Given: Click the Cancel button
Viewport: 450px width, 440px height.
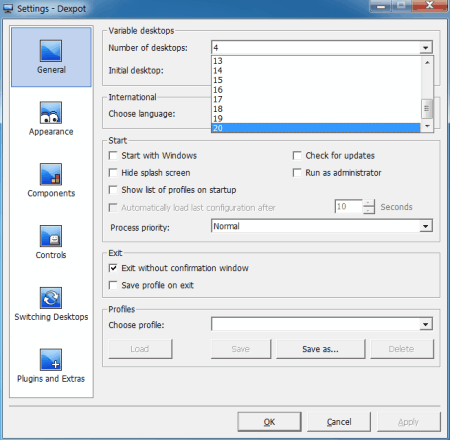Looking at the screenshot, I should tap(339, 422).
